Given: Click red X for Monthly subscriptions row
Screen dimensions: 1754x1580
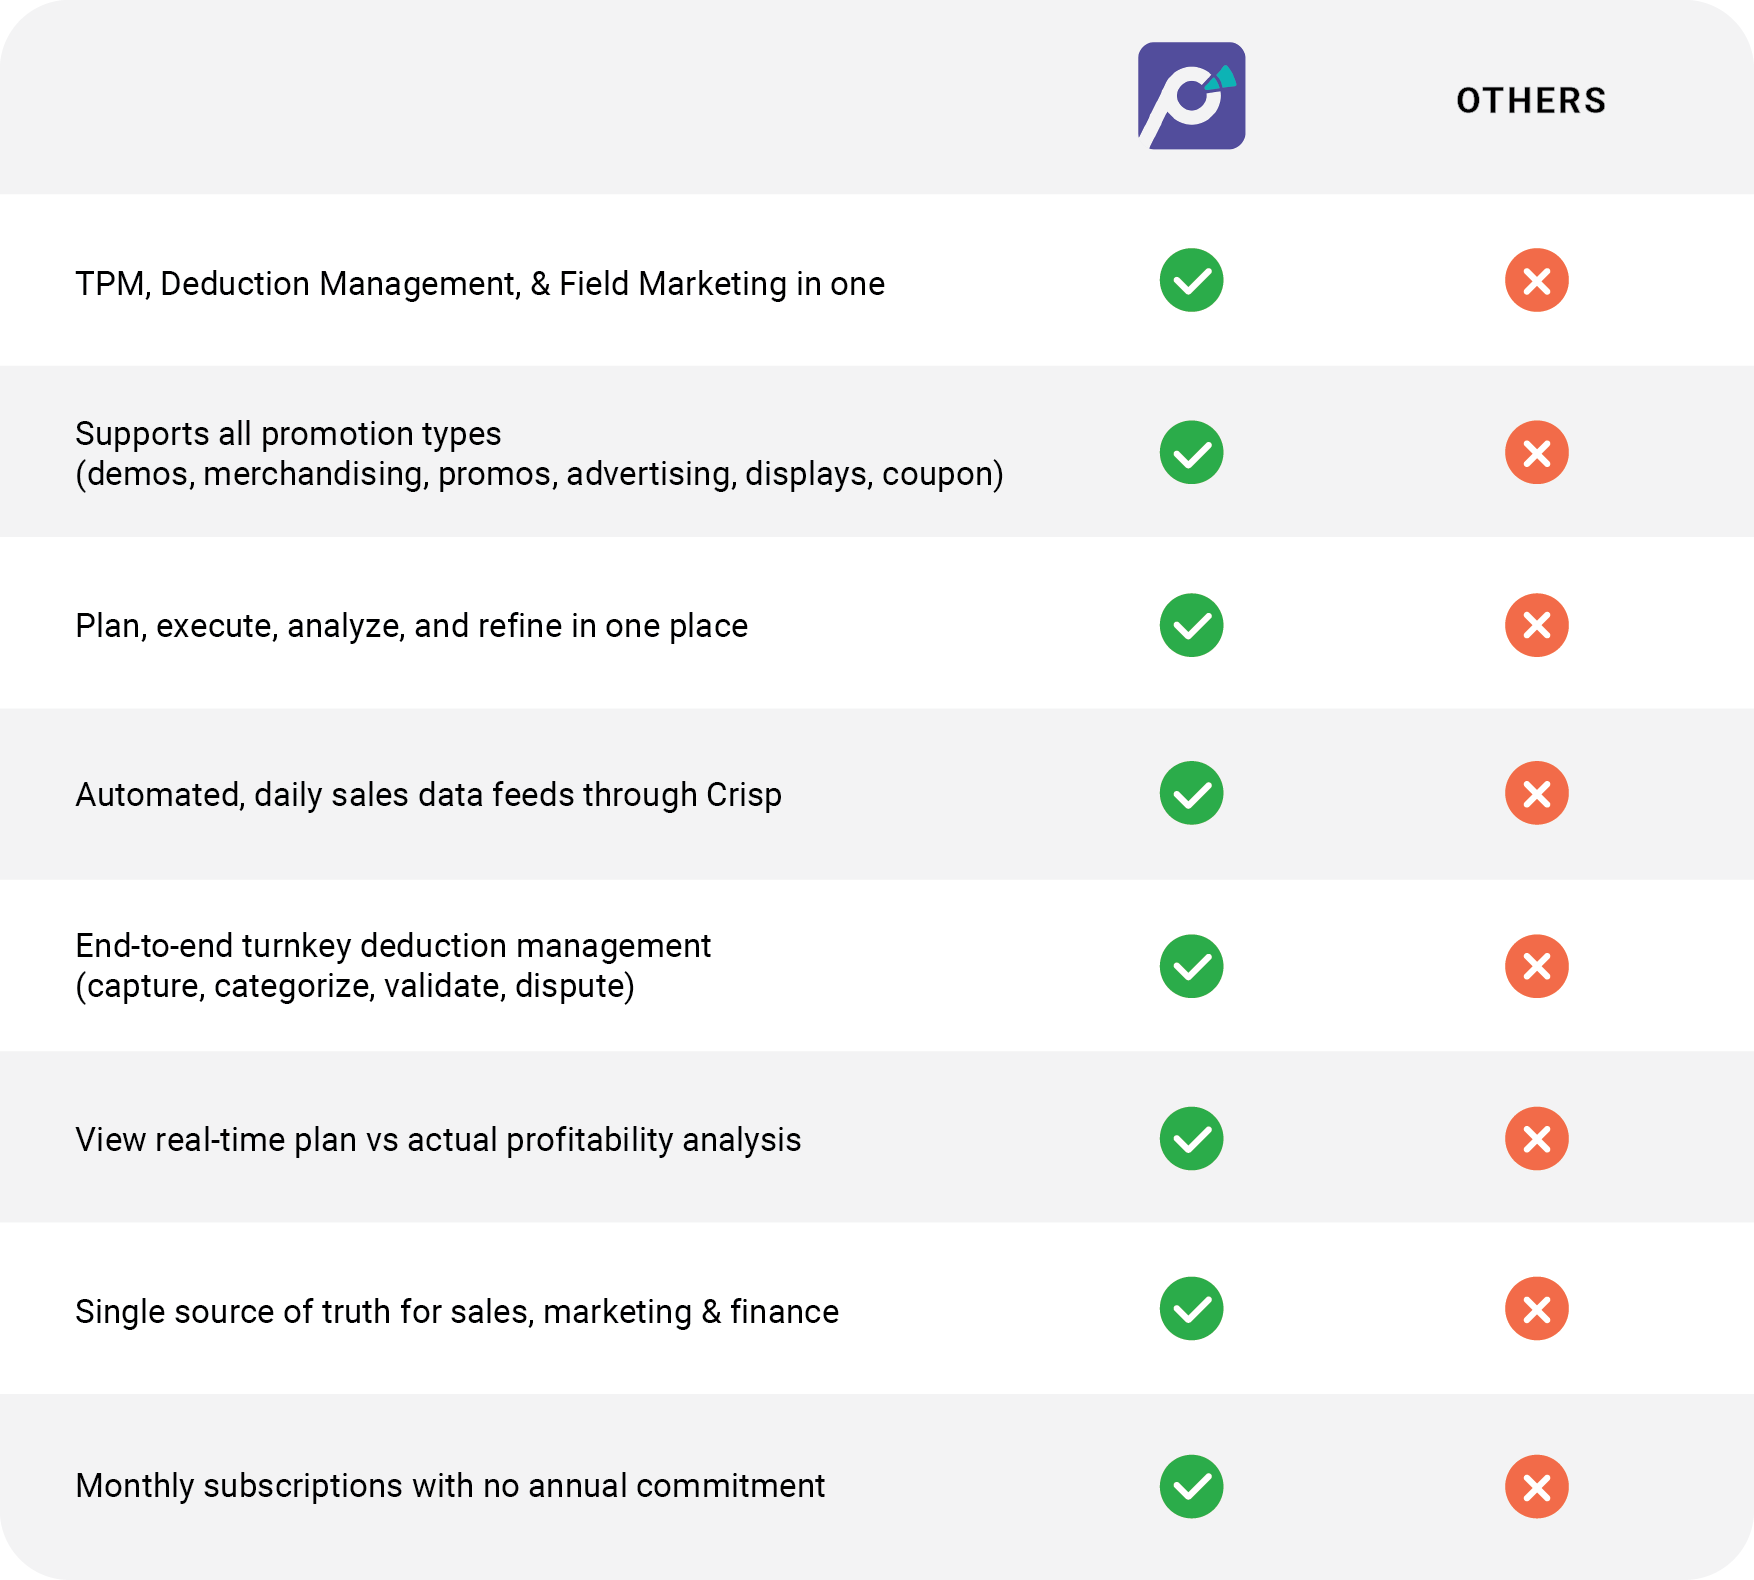Looking at the screenshot, I should [1536, 1486].
